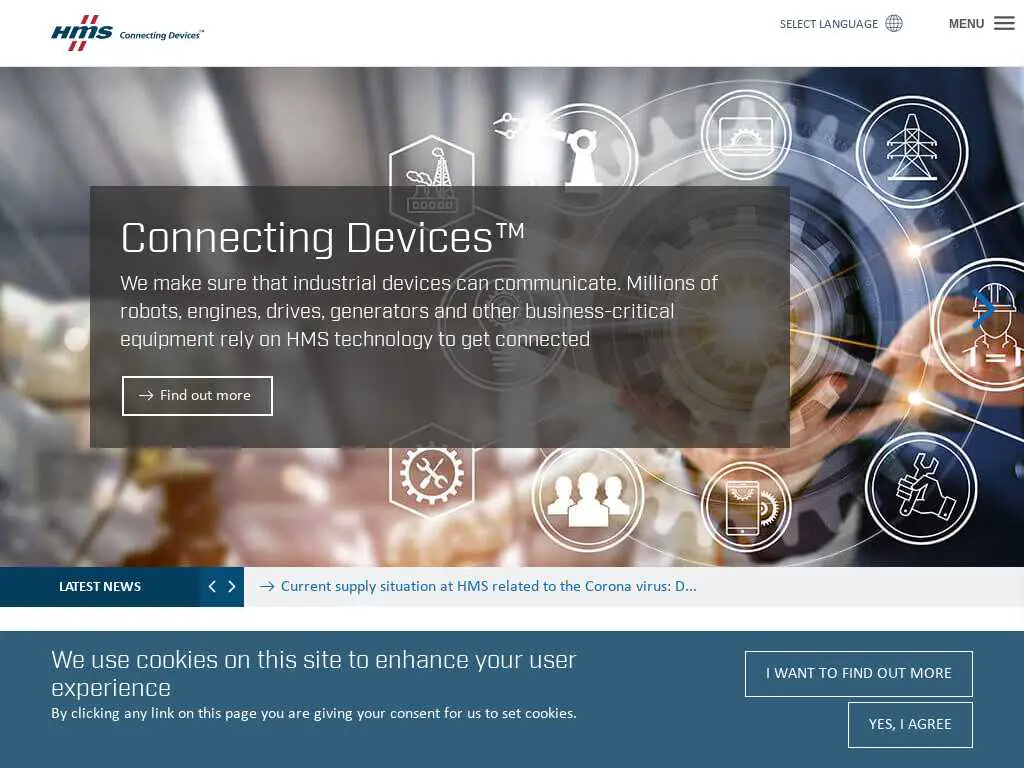Click the power transmission tower icon
Screen dimensions: 1024x768
912,149
